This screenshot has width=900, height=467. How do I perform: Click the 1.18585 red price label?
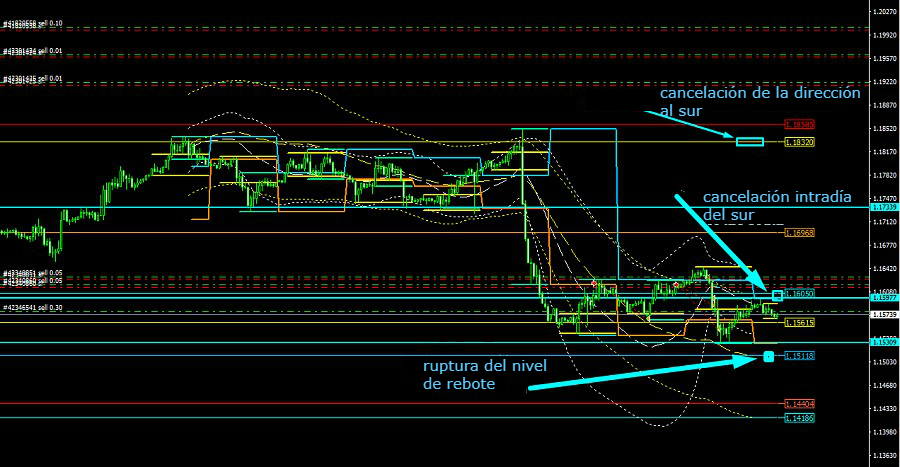point(799,125)
